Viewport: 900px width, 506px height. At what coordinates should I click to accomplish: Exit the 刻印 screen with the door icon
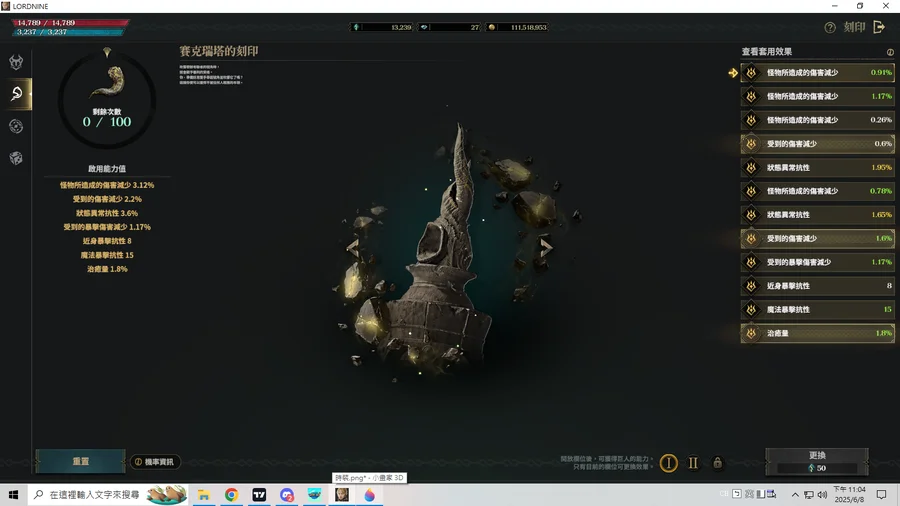[879, 27]
